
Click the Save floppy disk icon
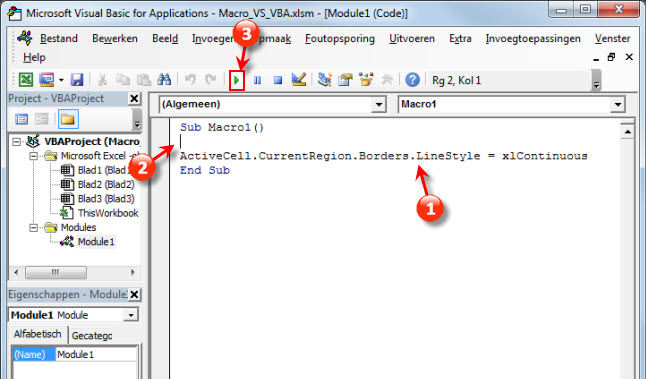[x=77, y=80]
